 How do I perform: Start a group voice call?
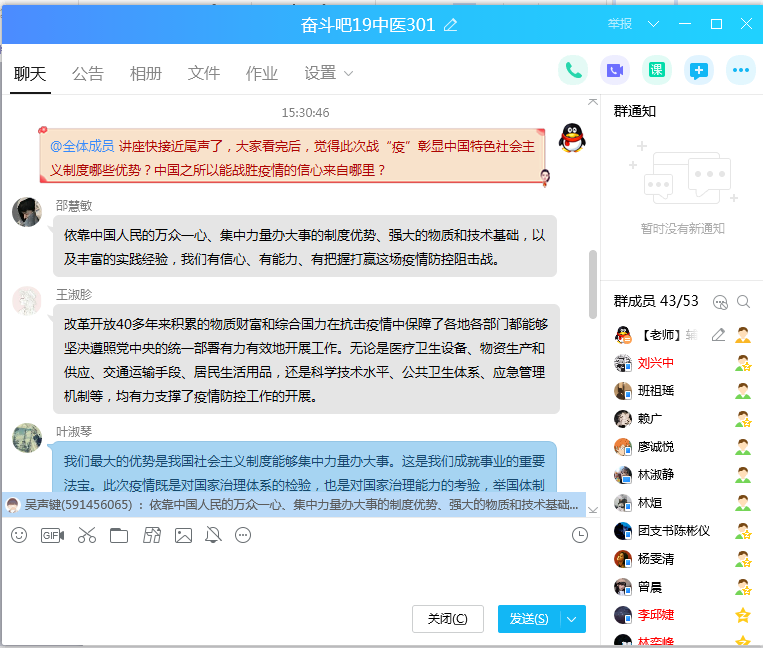coord(573,70)
